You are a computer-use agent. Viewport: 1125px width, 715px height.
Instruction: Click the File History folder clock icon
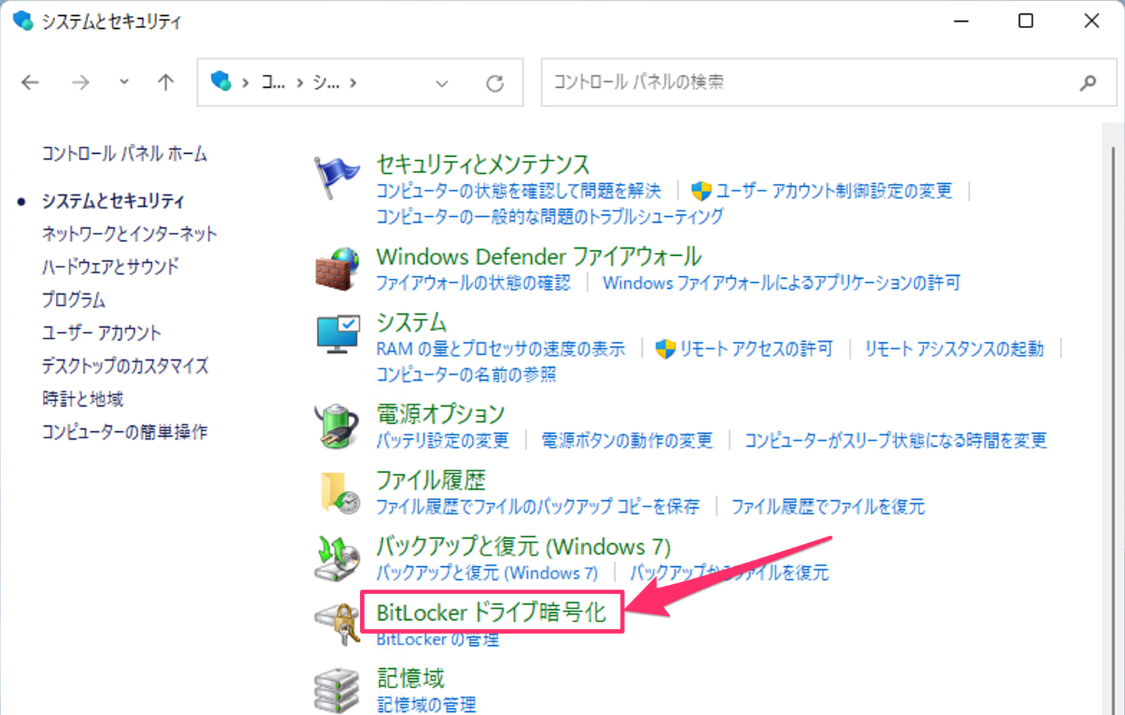point(339,493)
